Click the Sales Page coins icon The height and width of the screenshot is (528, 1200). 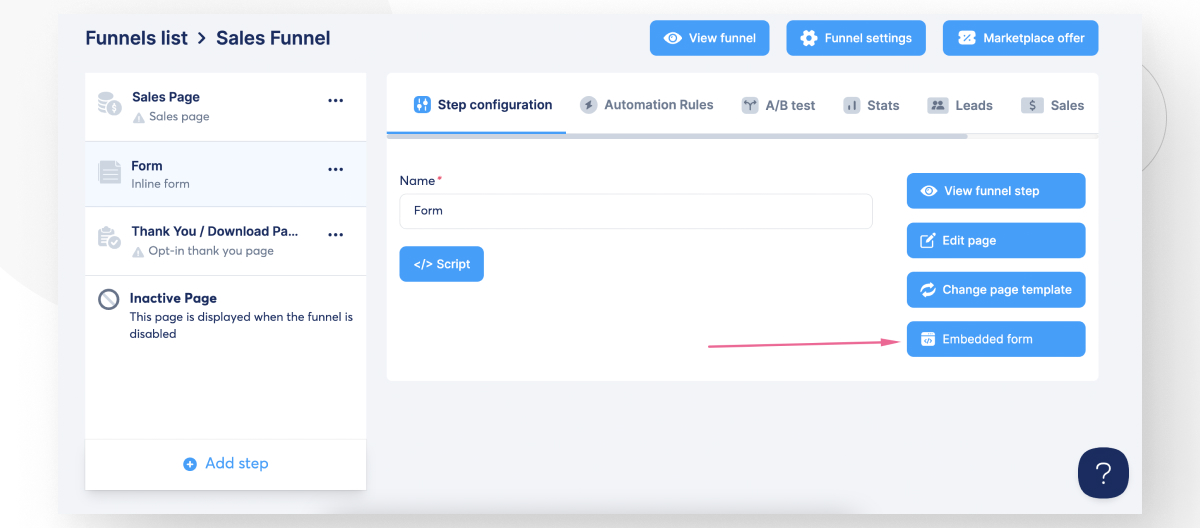(109, 103)
